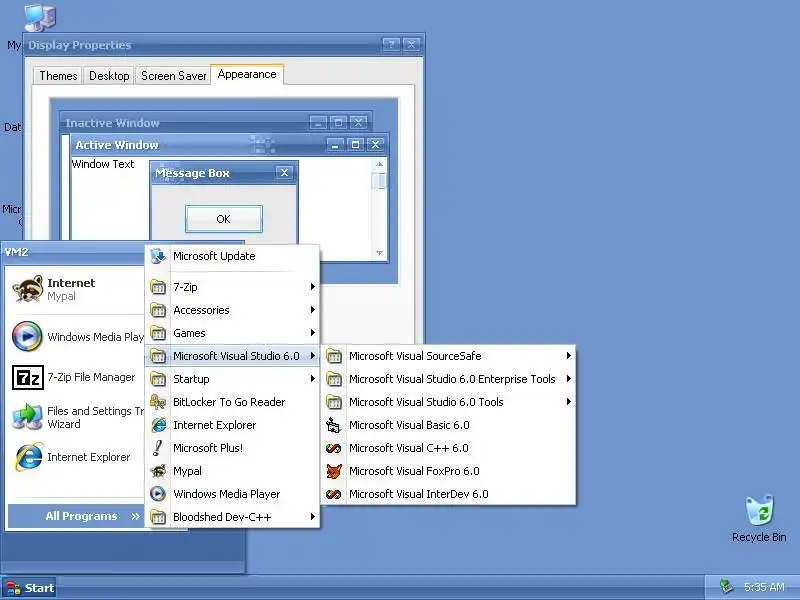This screenshot has width=800, height=600.
Task: Click the 7-Zip folder icon in programs list
Action: coord(158,287)
